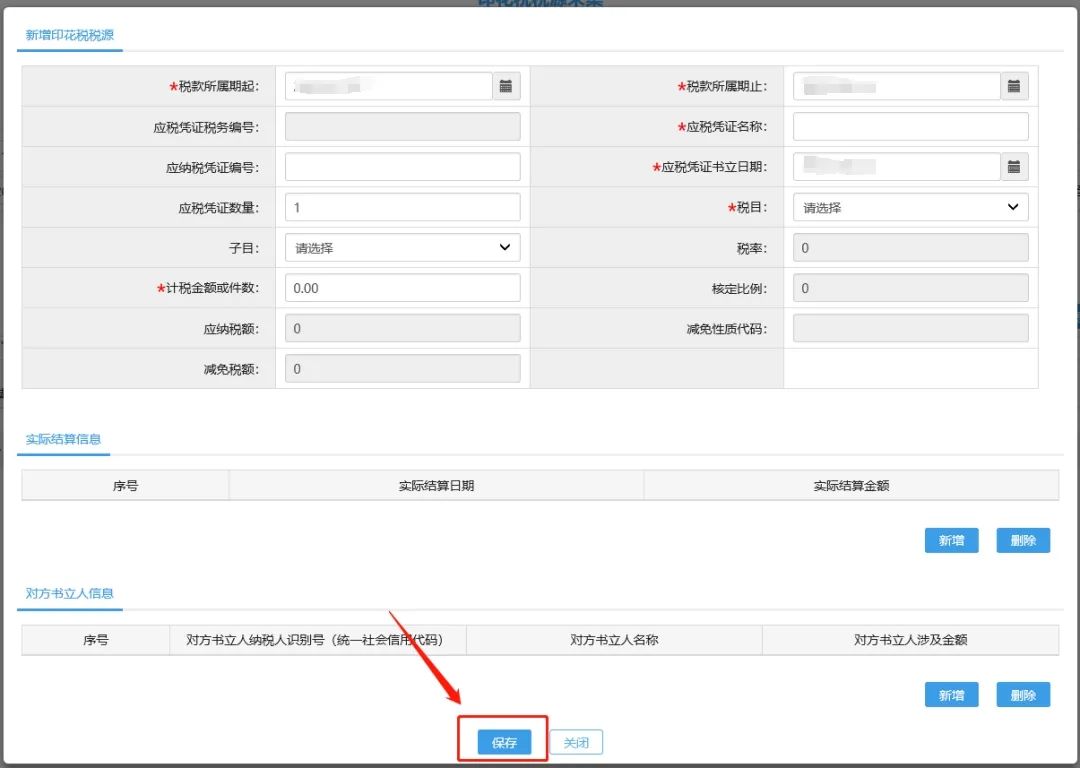Click the 应税凭证书立日期 date field
This screenshot has height=768, width=1080.
point(897,167)
